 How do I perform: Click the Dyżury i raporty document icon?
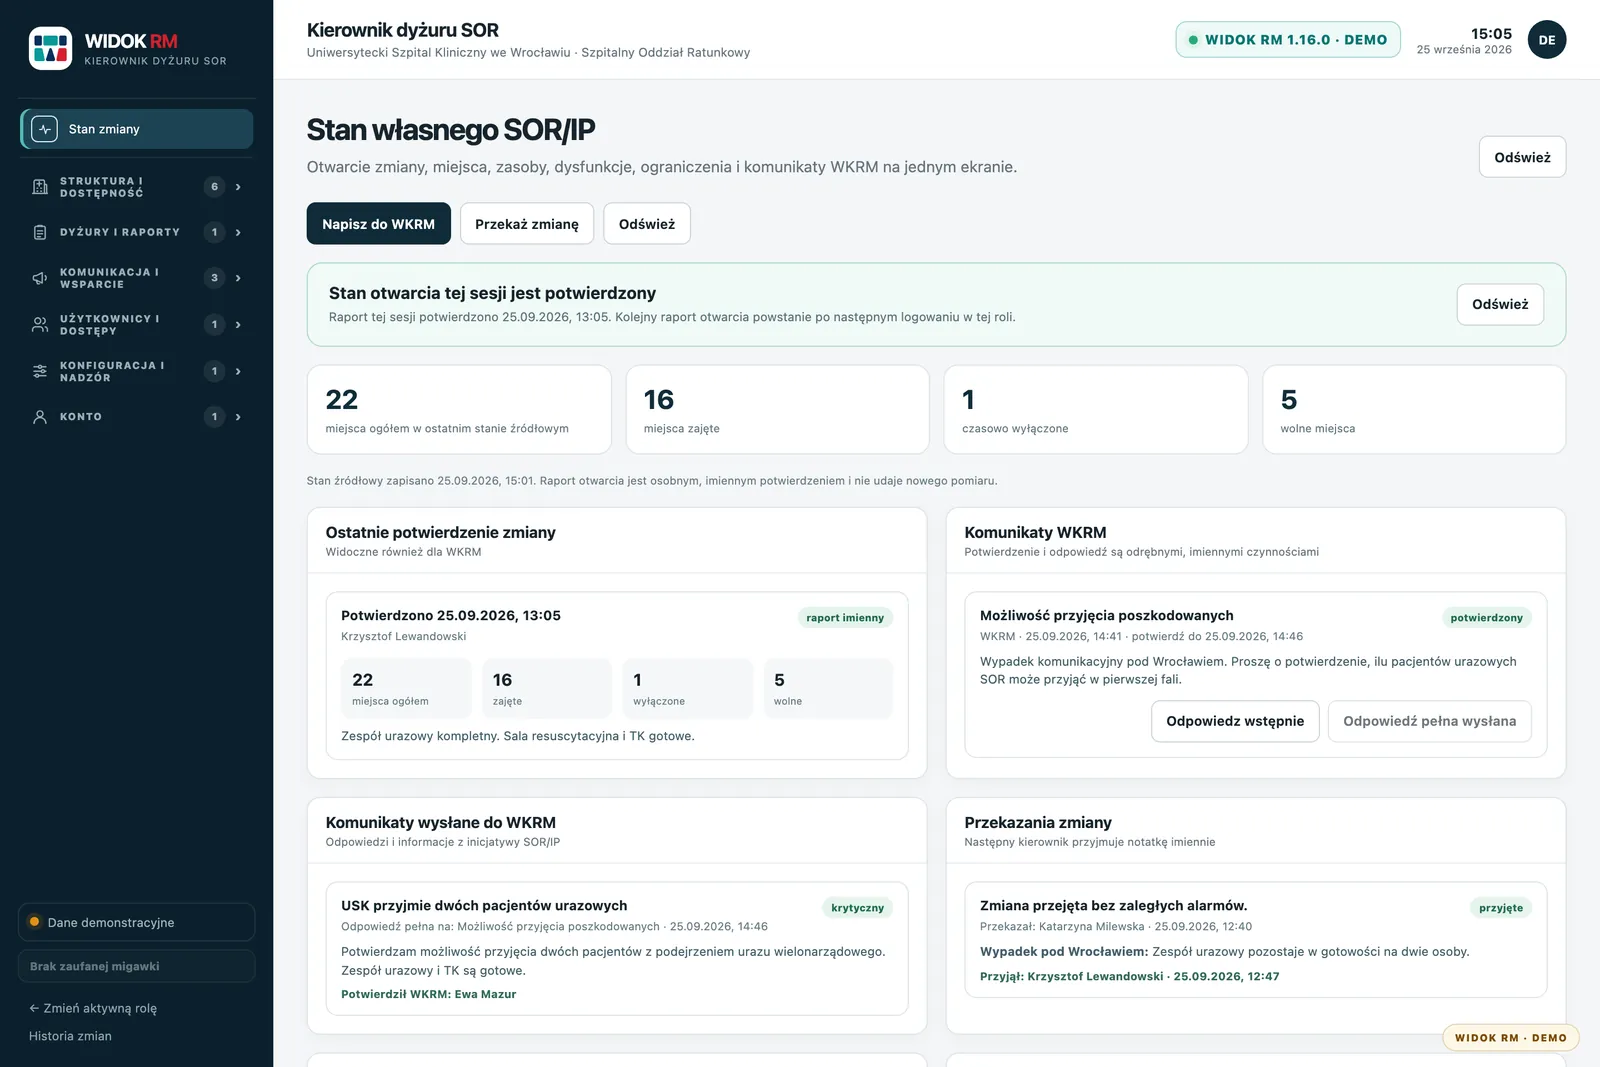[40, 232]
